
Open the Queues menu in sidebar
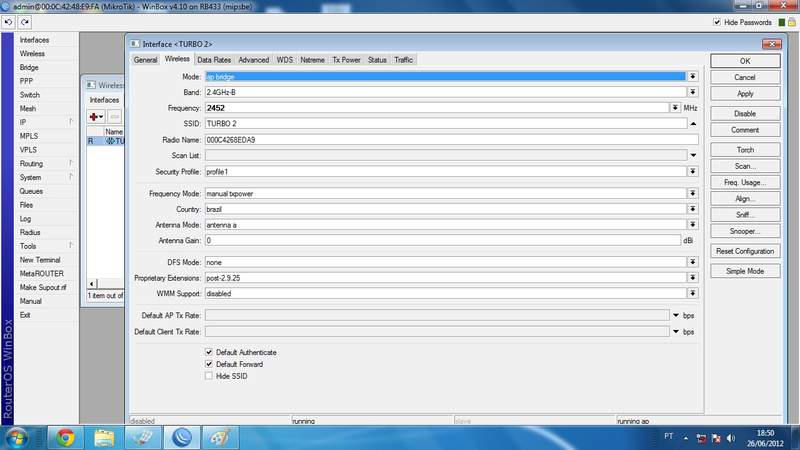[x=31, y=191]
